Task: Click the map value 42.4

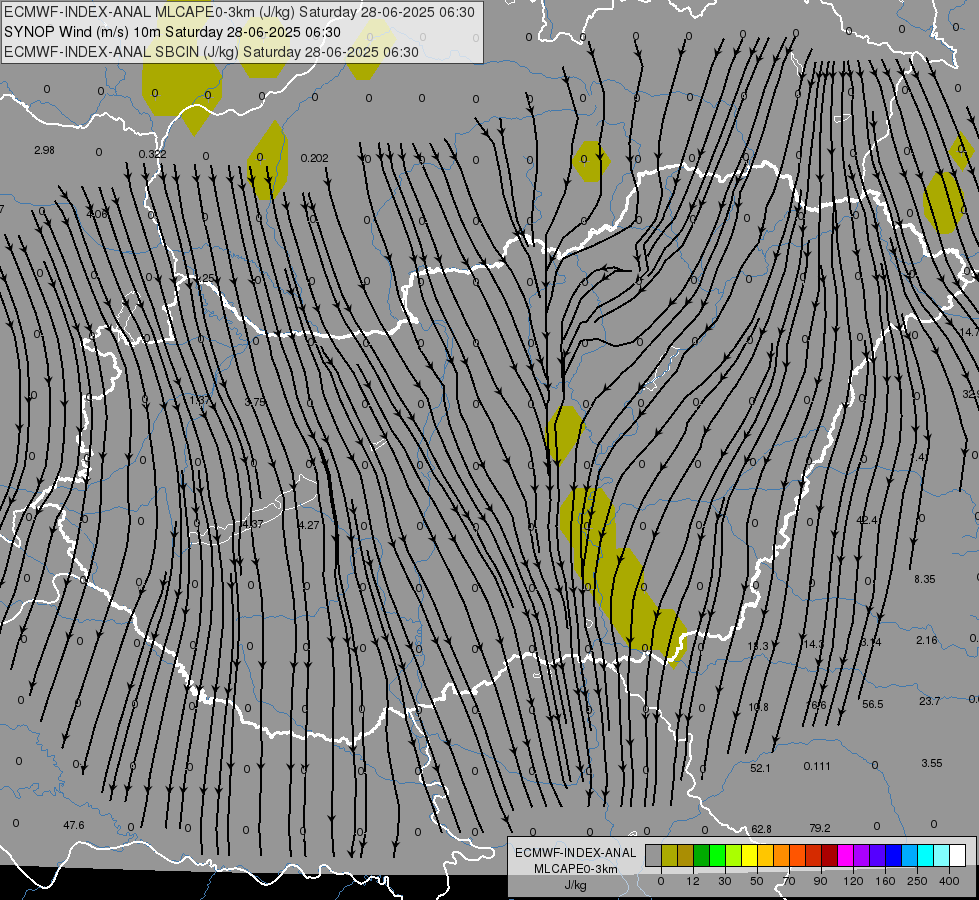Action: pos(867,520)
